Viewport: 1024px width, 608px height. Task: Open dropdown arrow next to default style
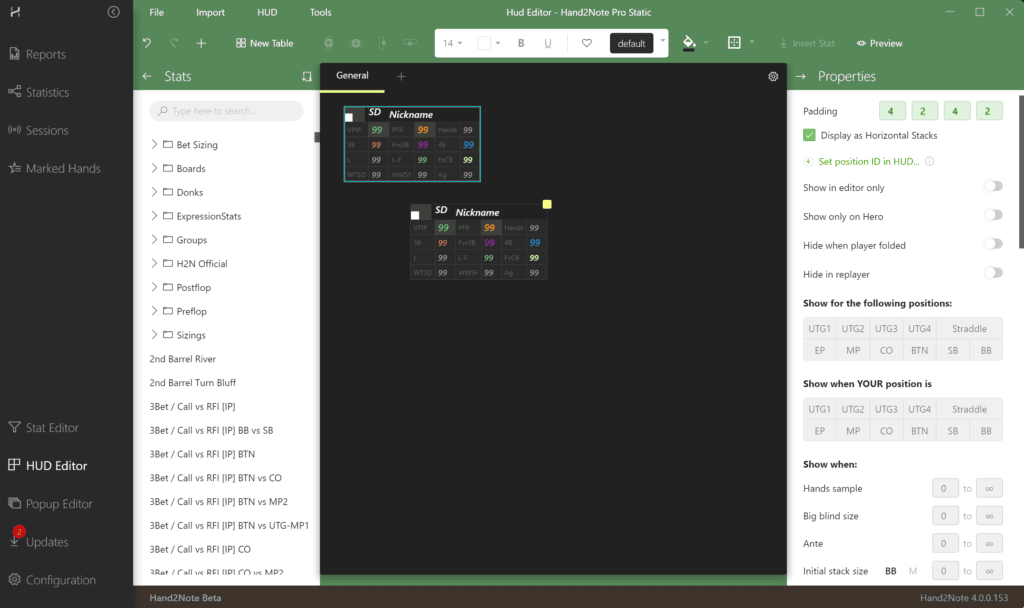pos(663,40)
